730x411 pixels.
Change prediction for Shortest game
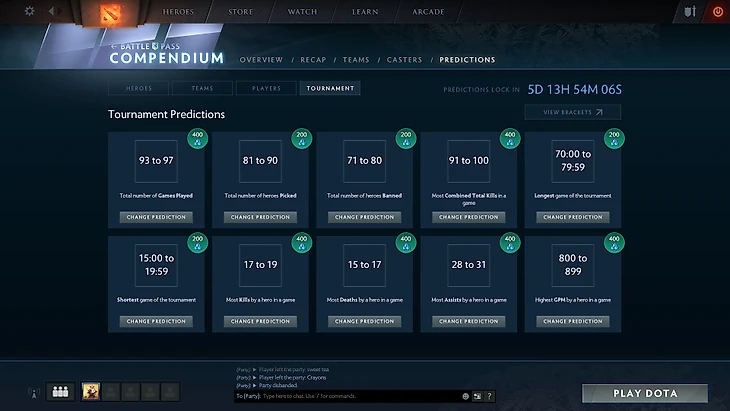click(156, 321)
